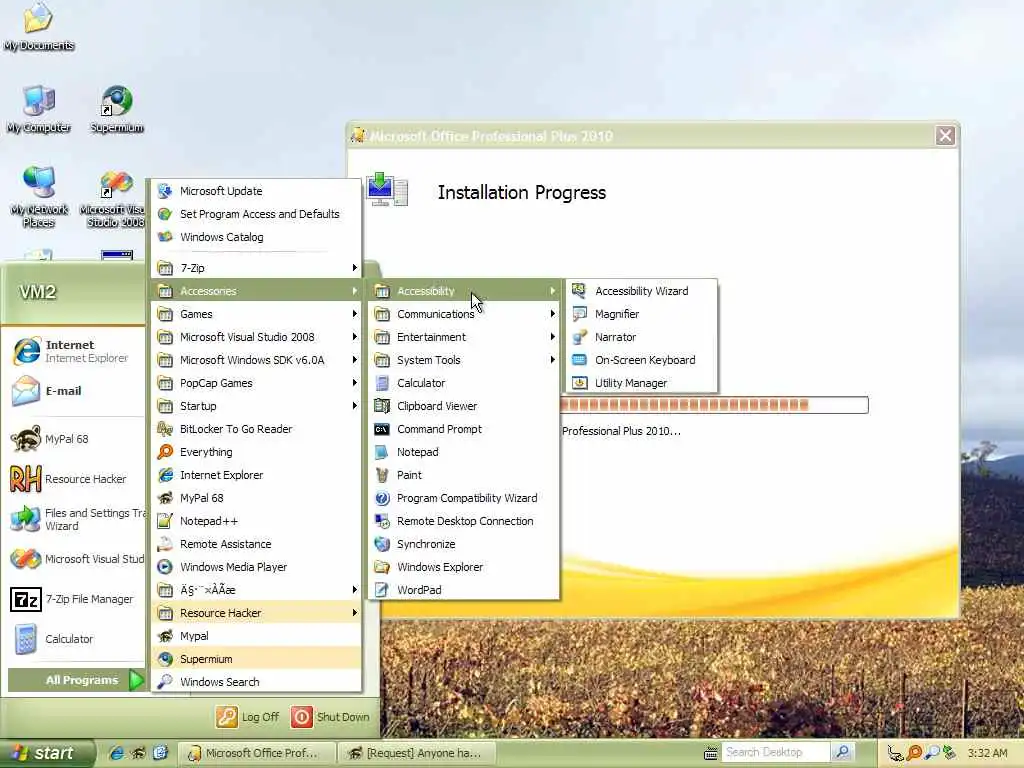Click the Calculator icon in Accessories menu
This screenshot has width=1024, height=768.
[382, 383]
